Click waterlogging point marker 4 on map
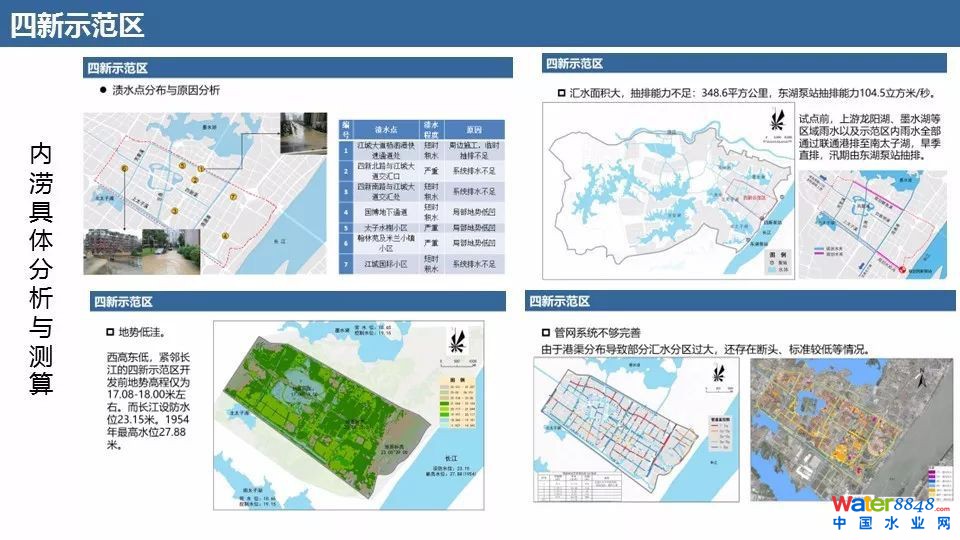This screenshot has width=960, height=540. pos(225,236)
